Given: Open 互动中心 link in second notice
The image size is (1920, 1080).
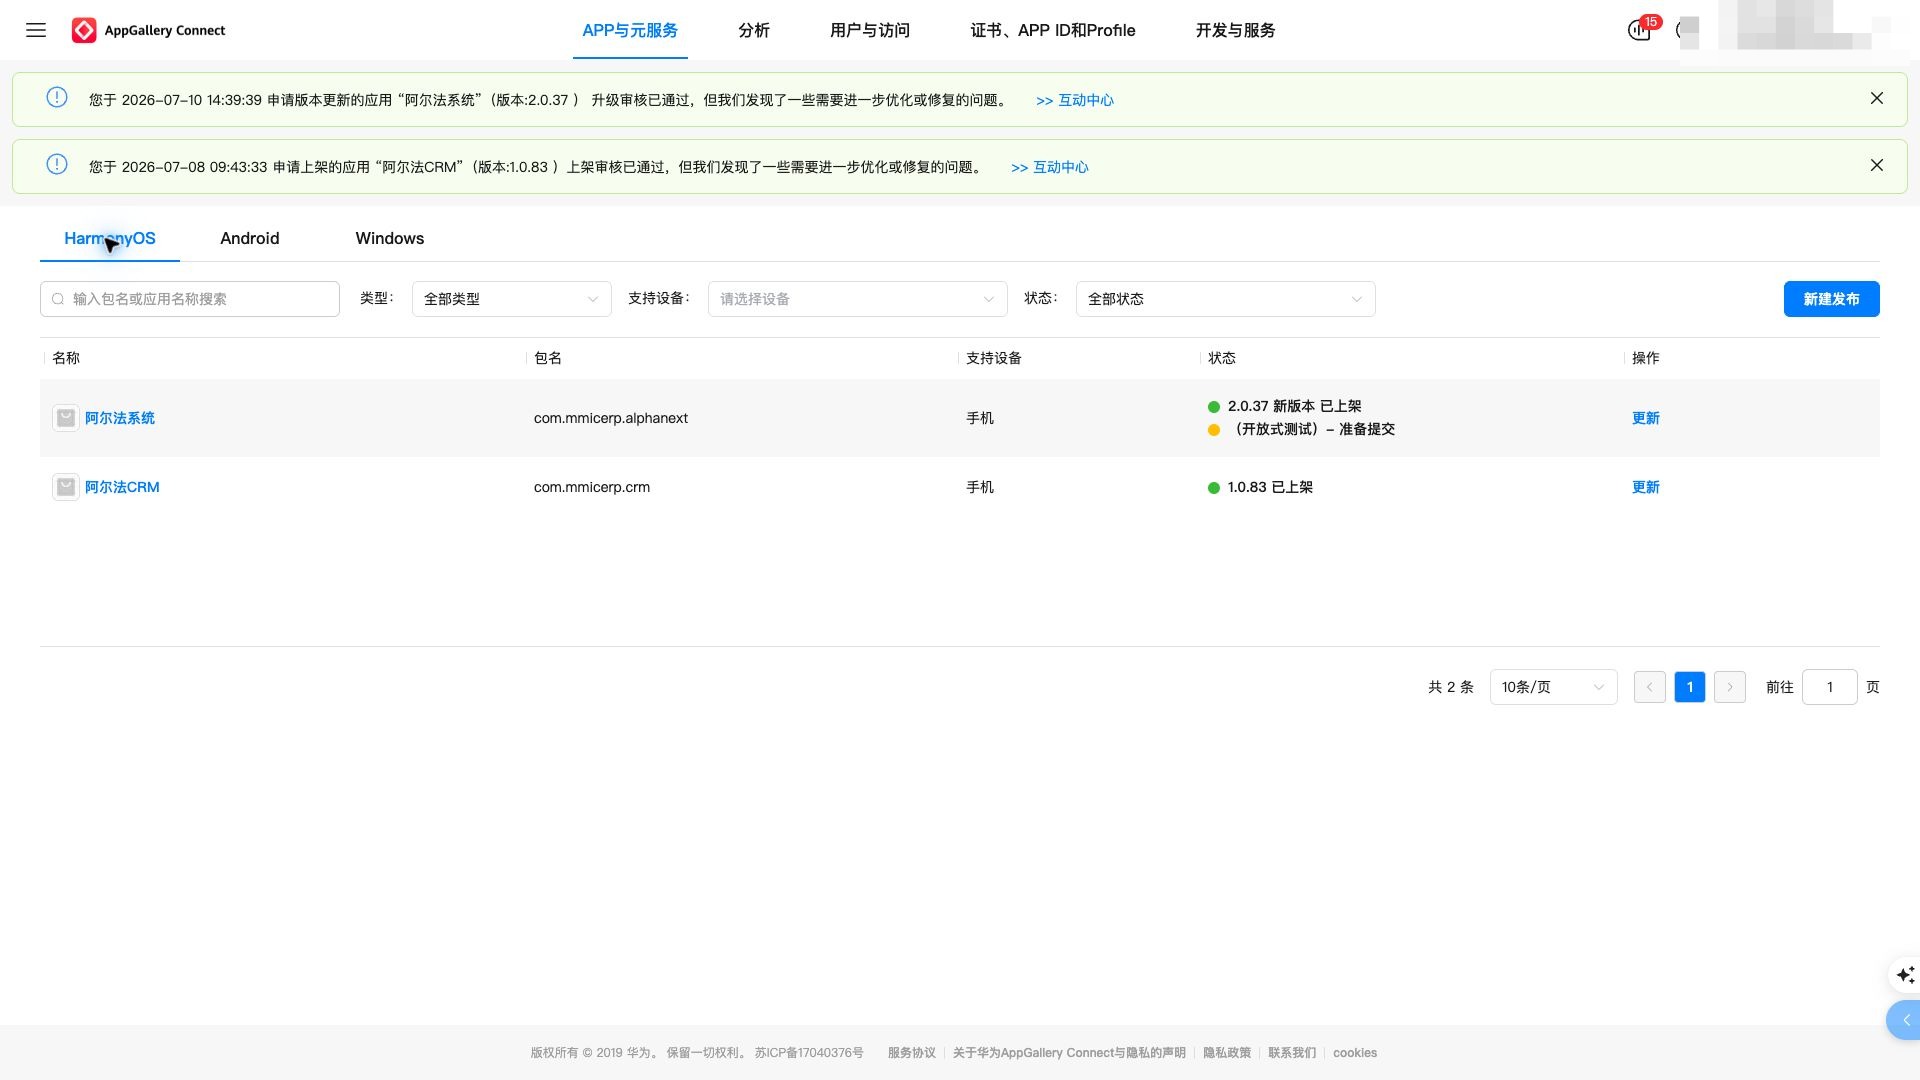Looking at the screenshot, I should 1050,167.
